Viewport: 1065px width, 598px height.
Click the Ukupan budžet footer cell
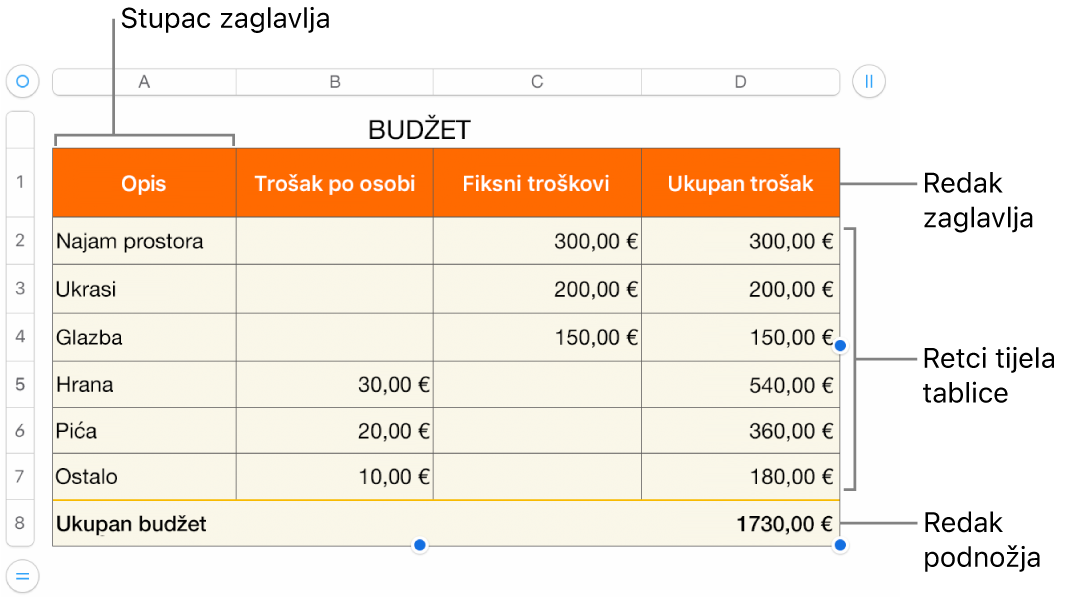pyautogui.click(x=144, y=523)
